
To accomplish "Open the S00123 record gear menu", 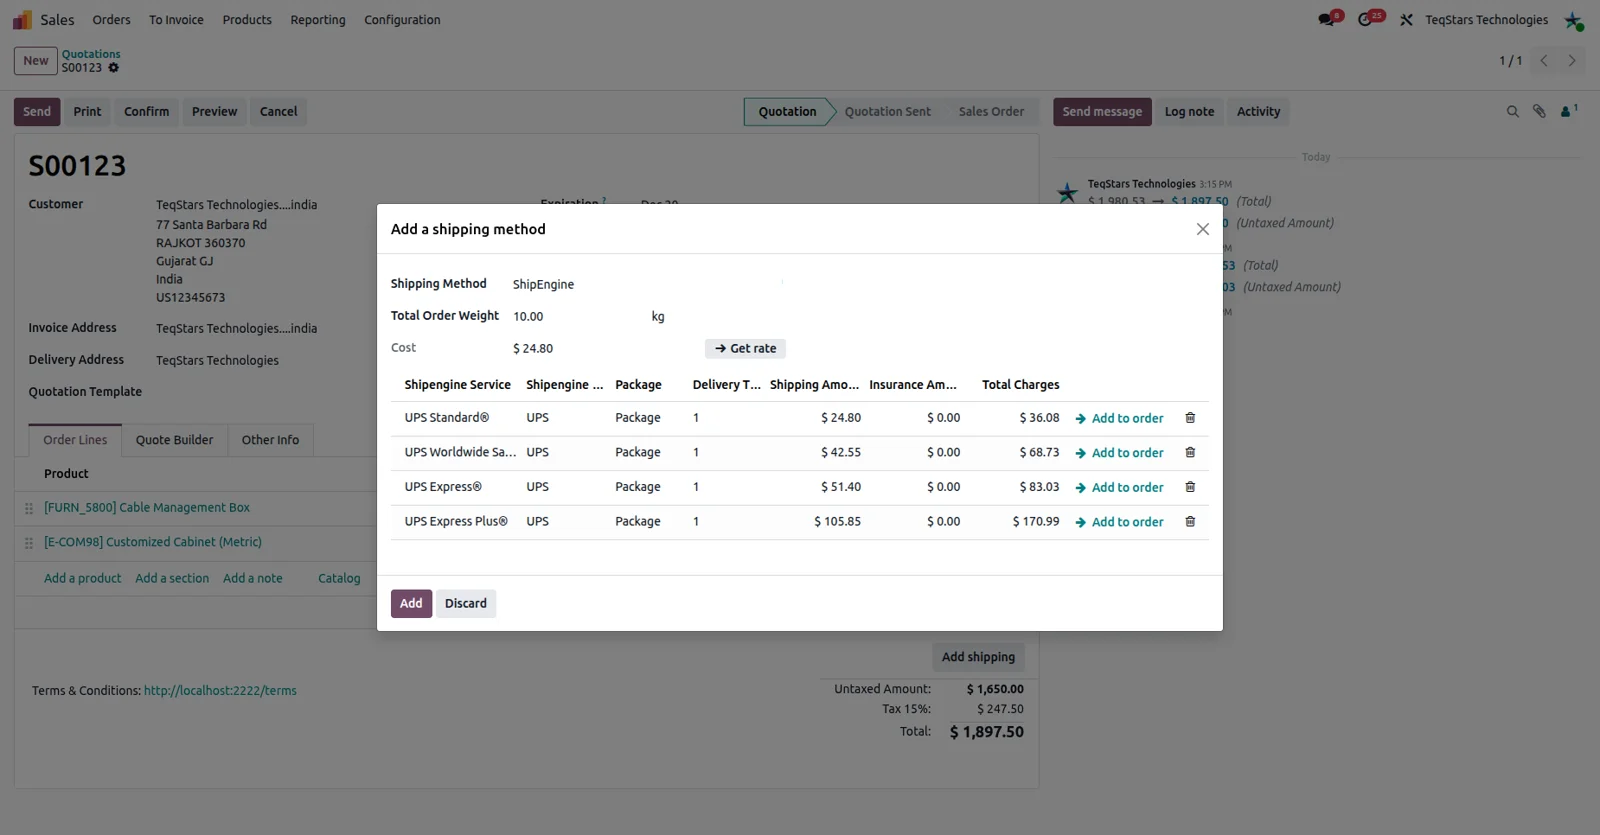I will point(113,68).
